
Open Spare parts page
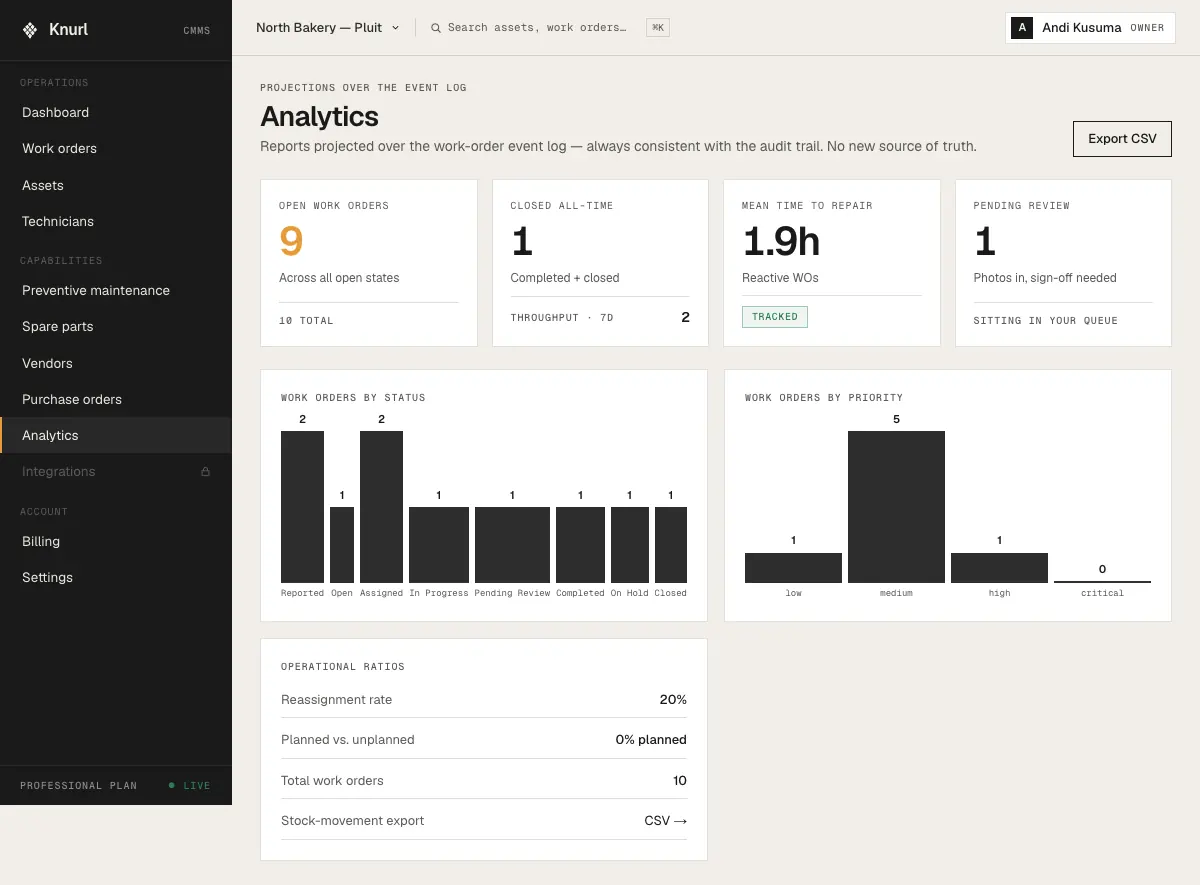(x=116, y=326)
